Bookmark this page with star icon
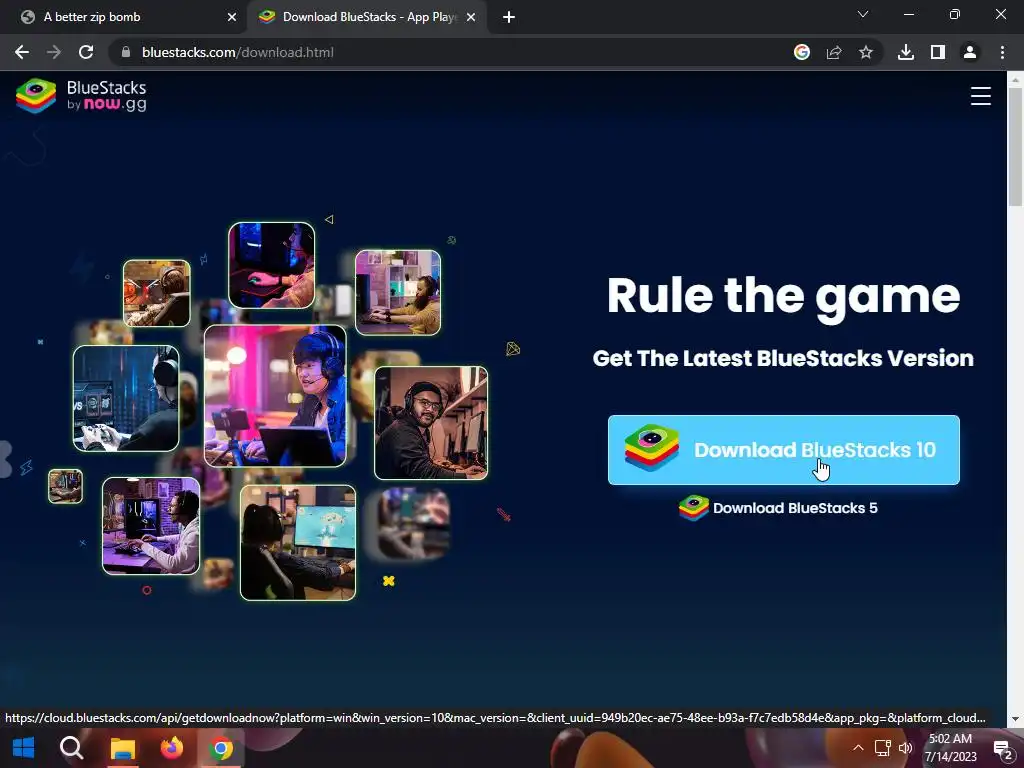Viewport: 1024px width, 768px height. [x=866, y=52]
